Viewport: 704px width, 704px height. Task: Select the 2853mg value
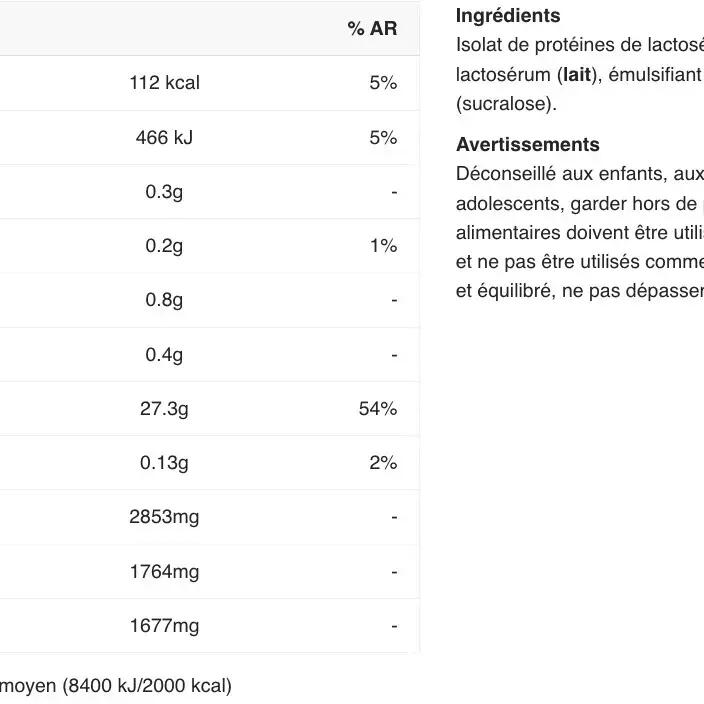point(164,517)
